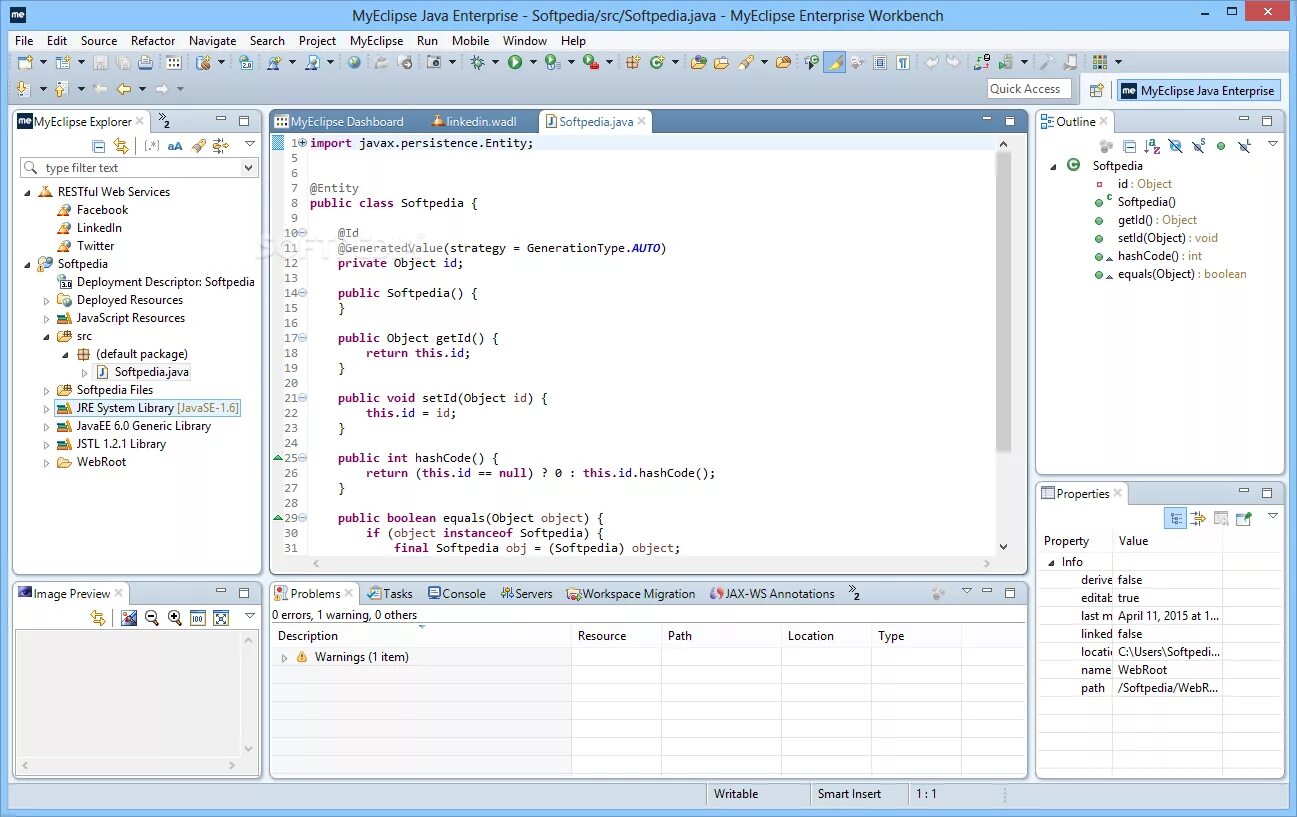
Task: Click the New Java Class icon
Action: (656, 62)
